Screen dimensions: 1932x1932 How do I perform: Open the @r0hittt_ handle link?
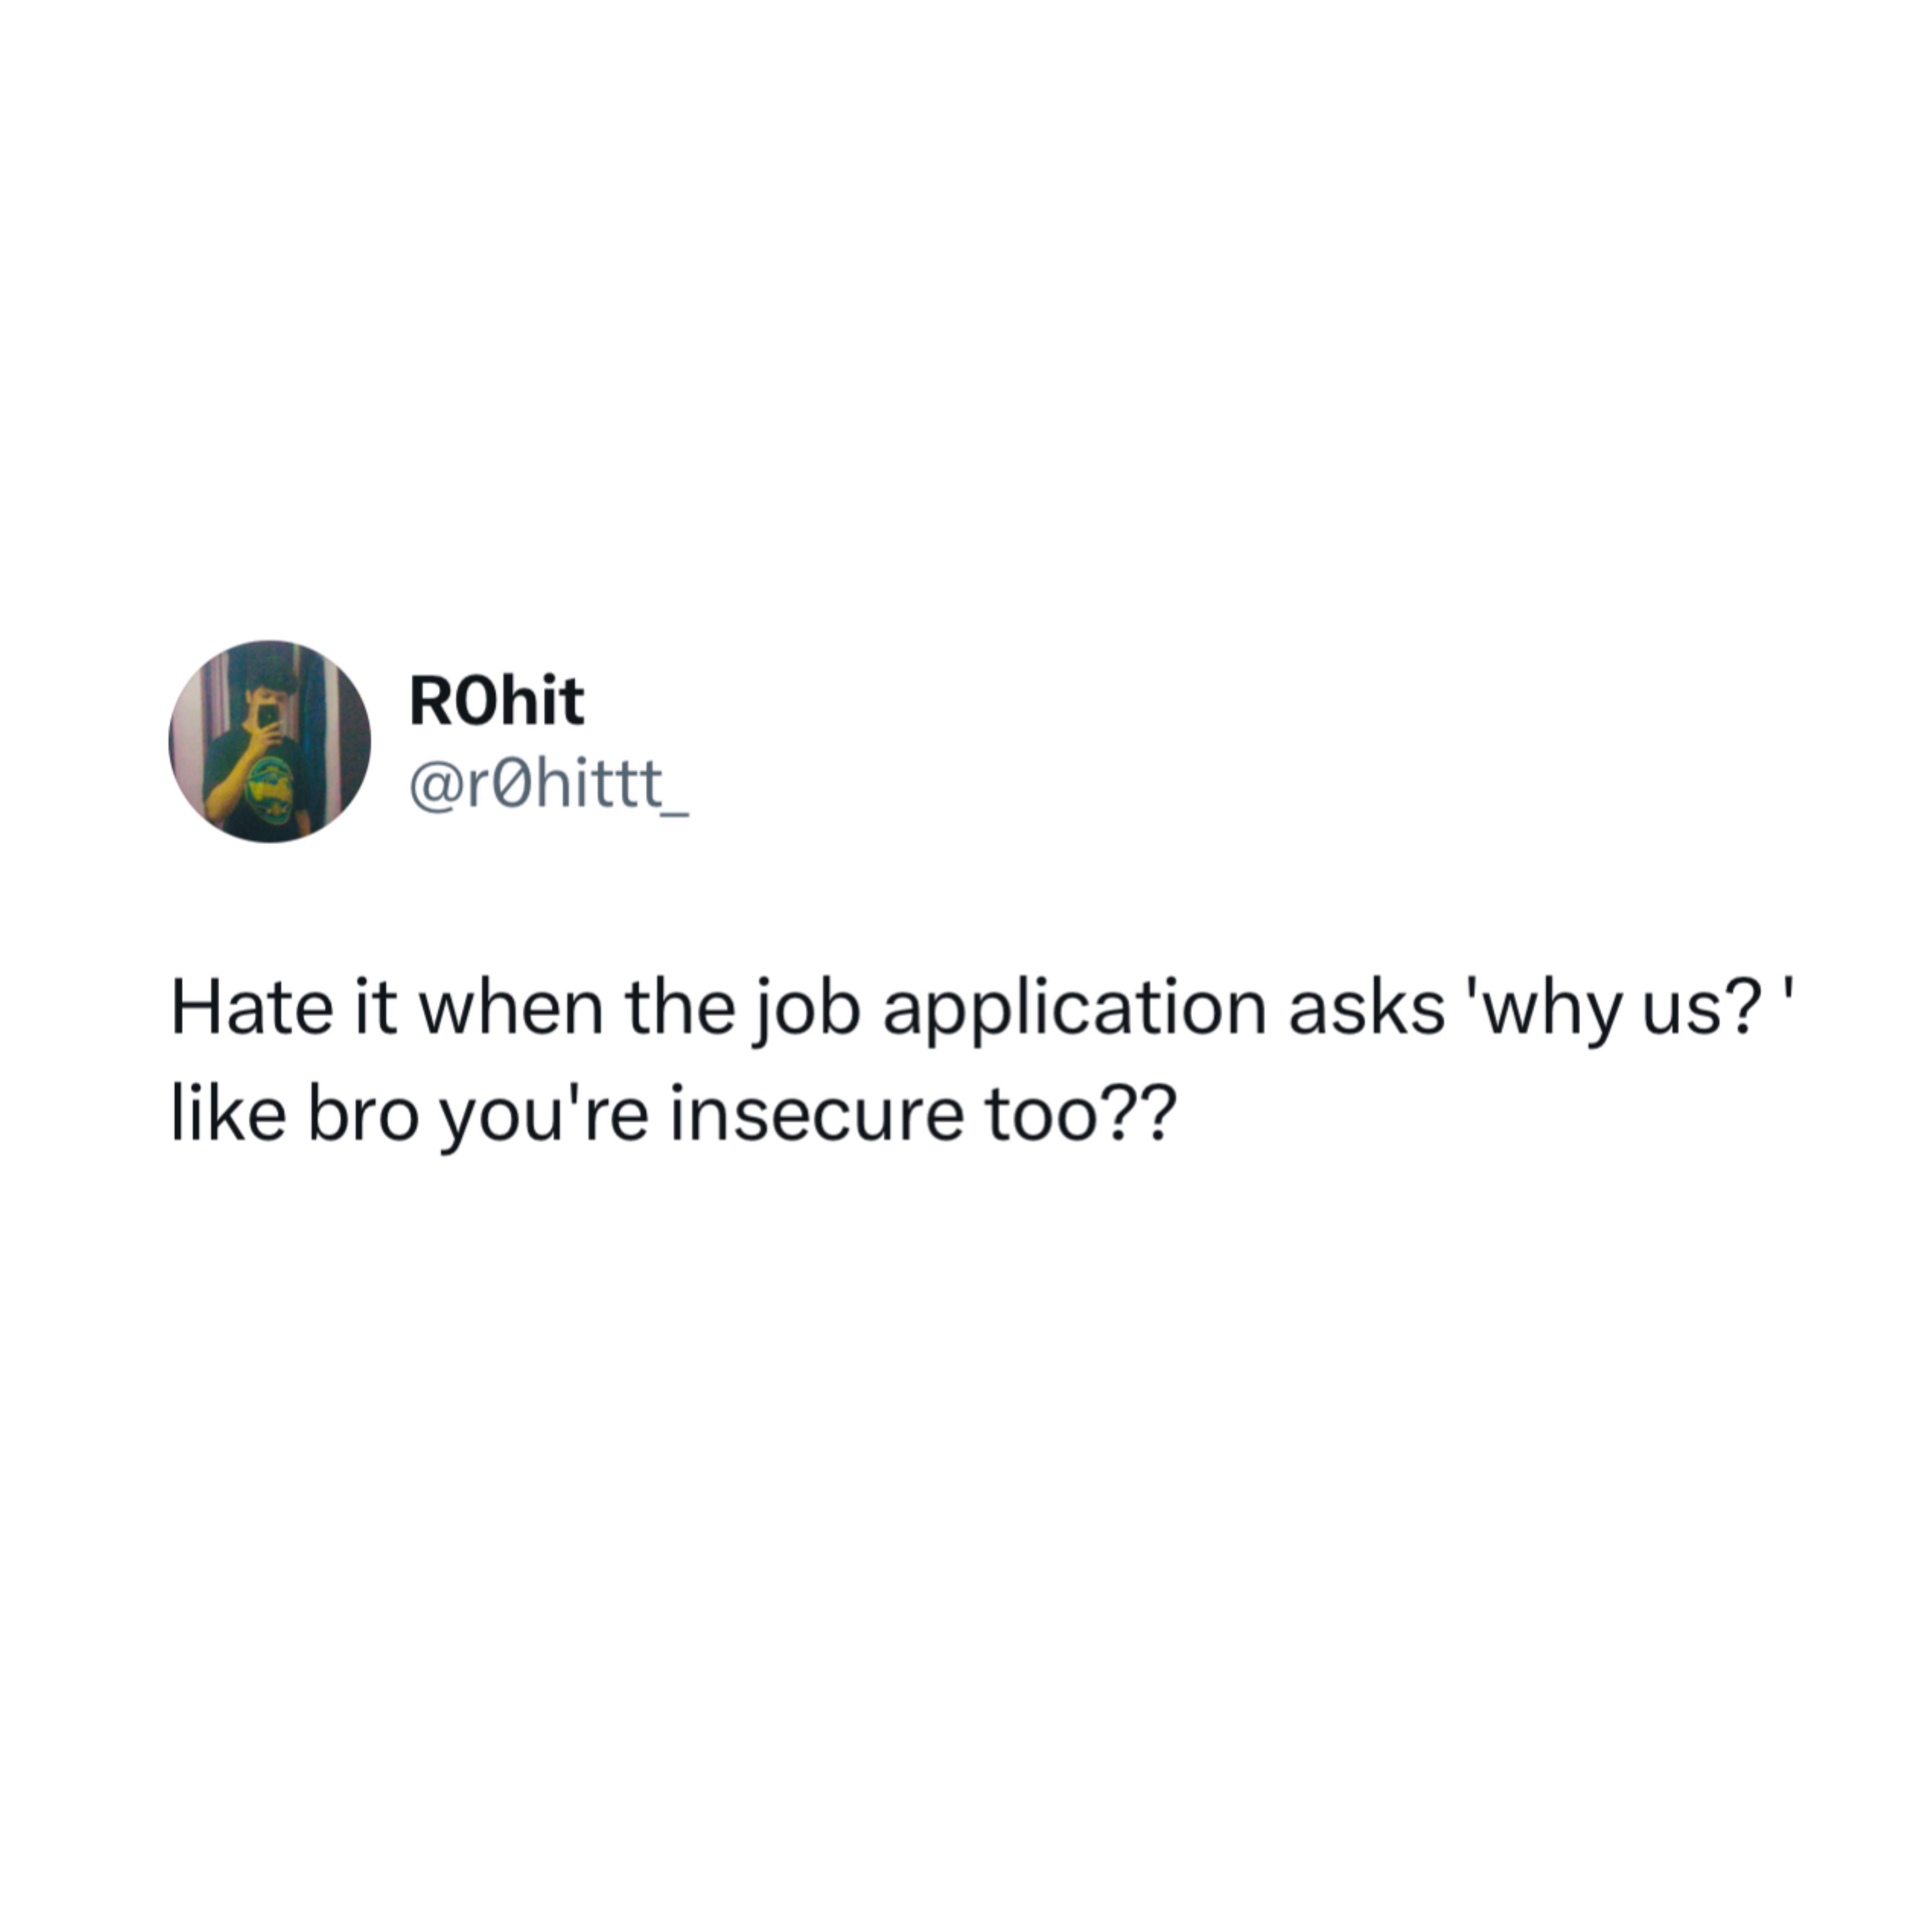(548, 785)
